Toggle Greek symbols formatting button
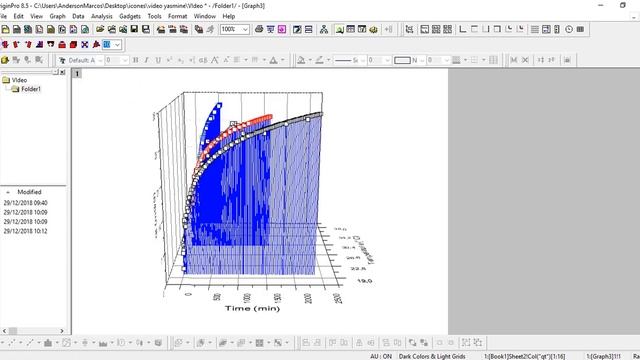The image size is (640, 360). click(x=203, y=60)
